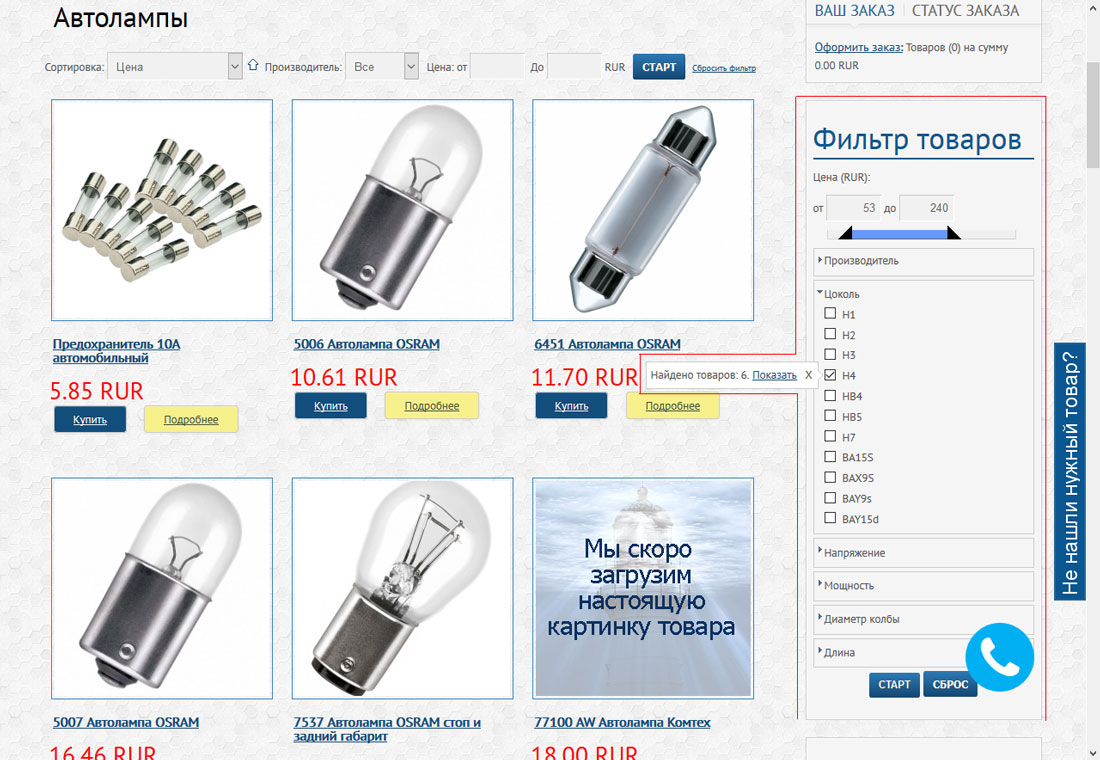
Task: Switch to the СТАТУС ЗАКАЗА tab
Action: pos(965,11)
